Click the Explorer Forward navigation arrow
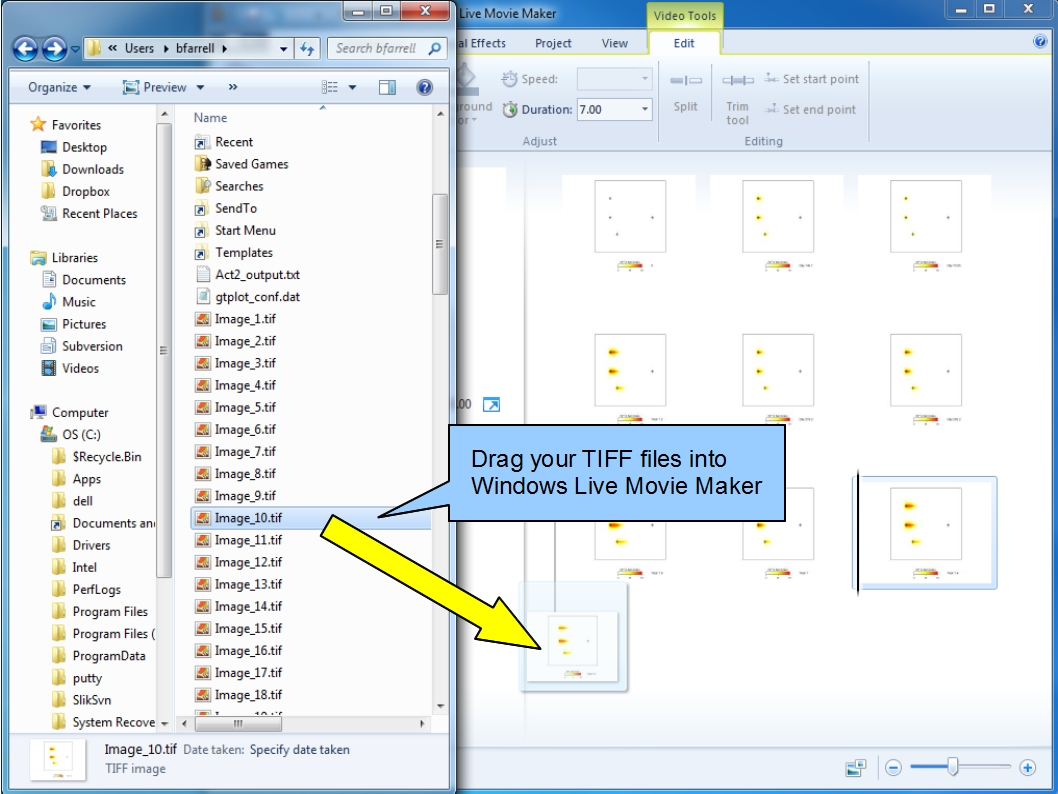Screen dimensions: 1058x794 click(54, 49)
